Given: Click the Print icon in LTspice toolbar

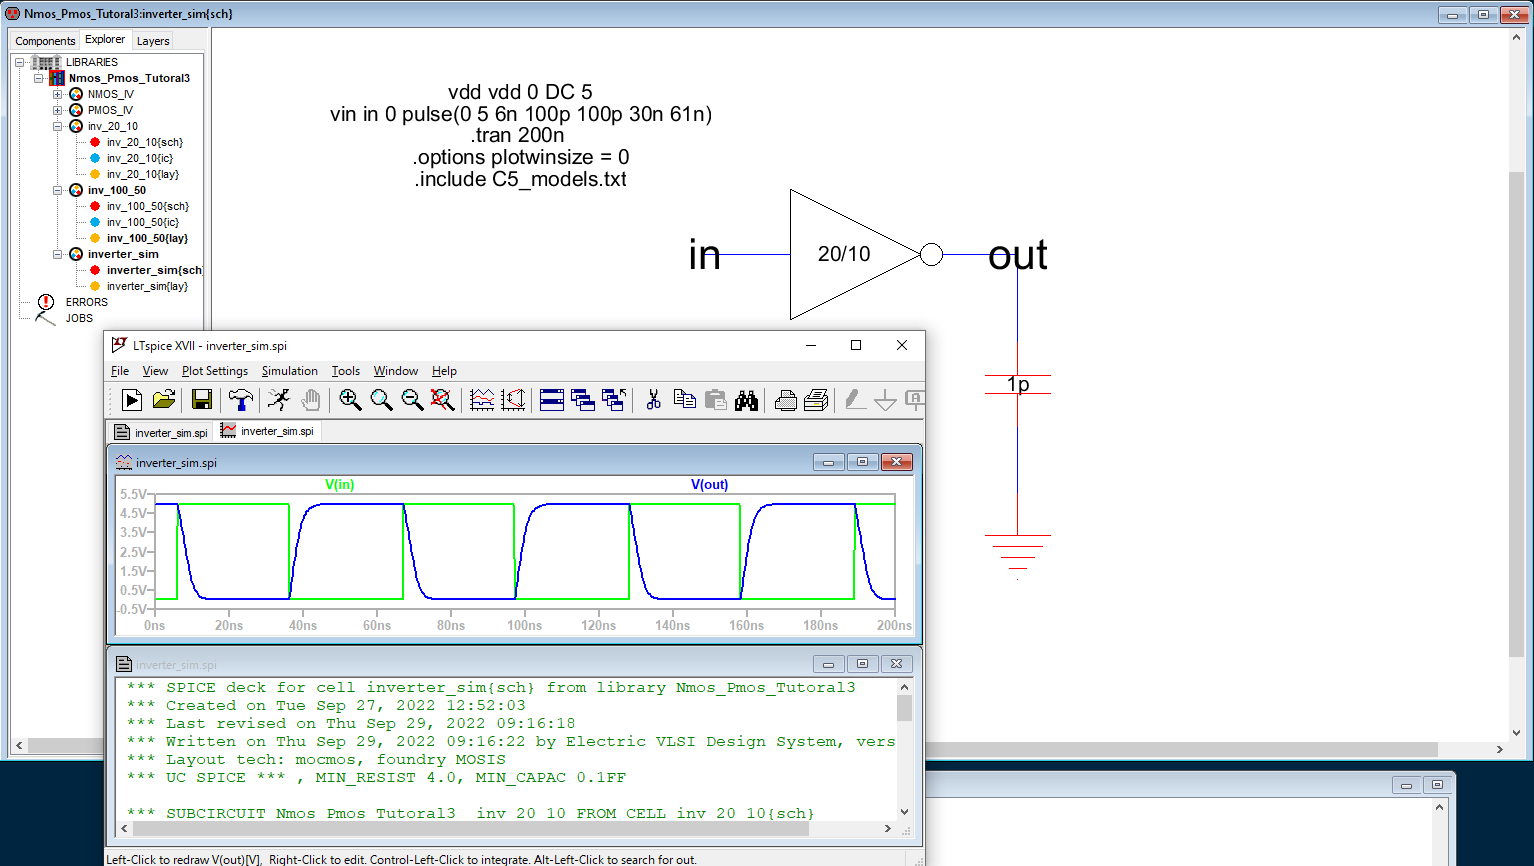Looking at the screenshot, I should pyautogui.click(x=816, y=400).
